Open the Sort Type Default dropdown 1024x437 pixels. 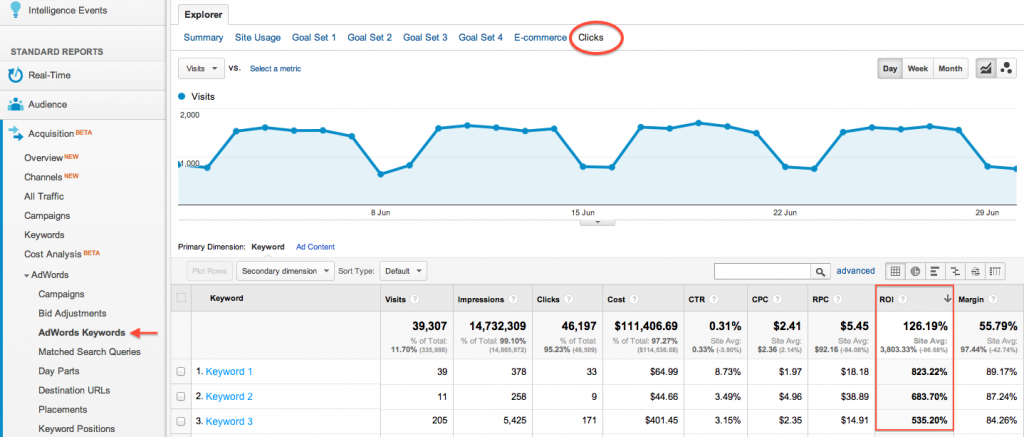pyautogui.click(x=404, y=271)
